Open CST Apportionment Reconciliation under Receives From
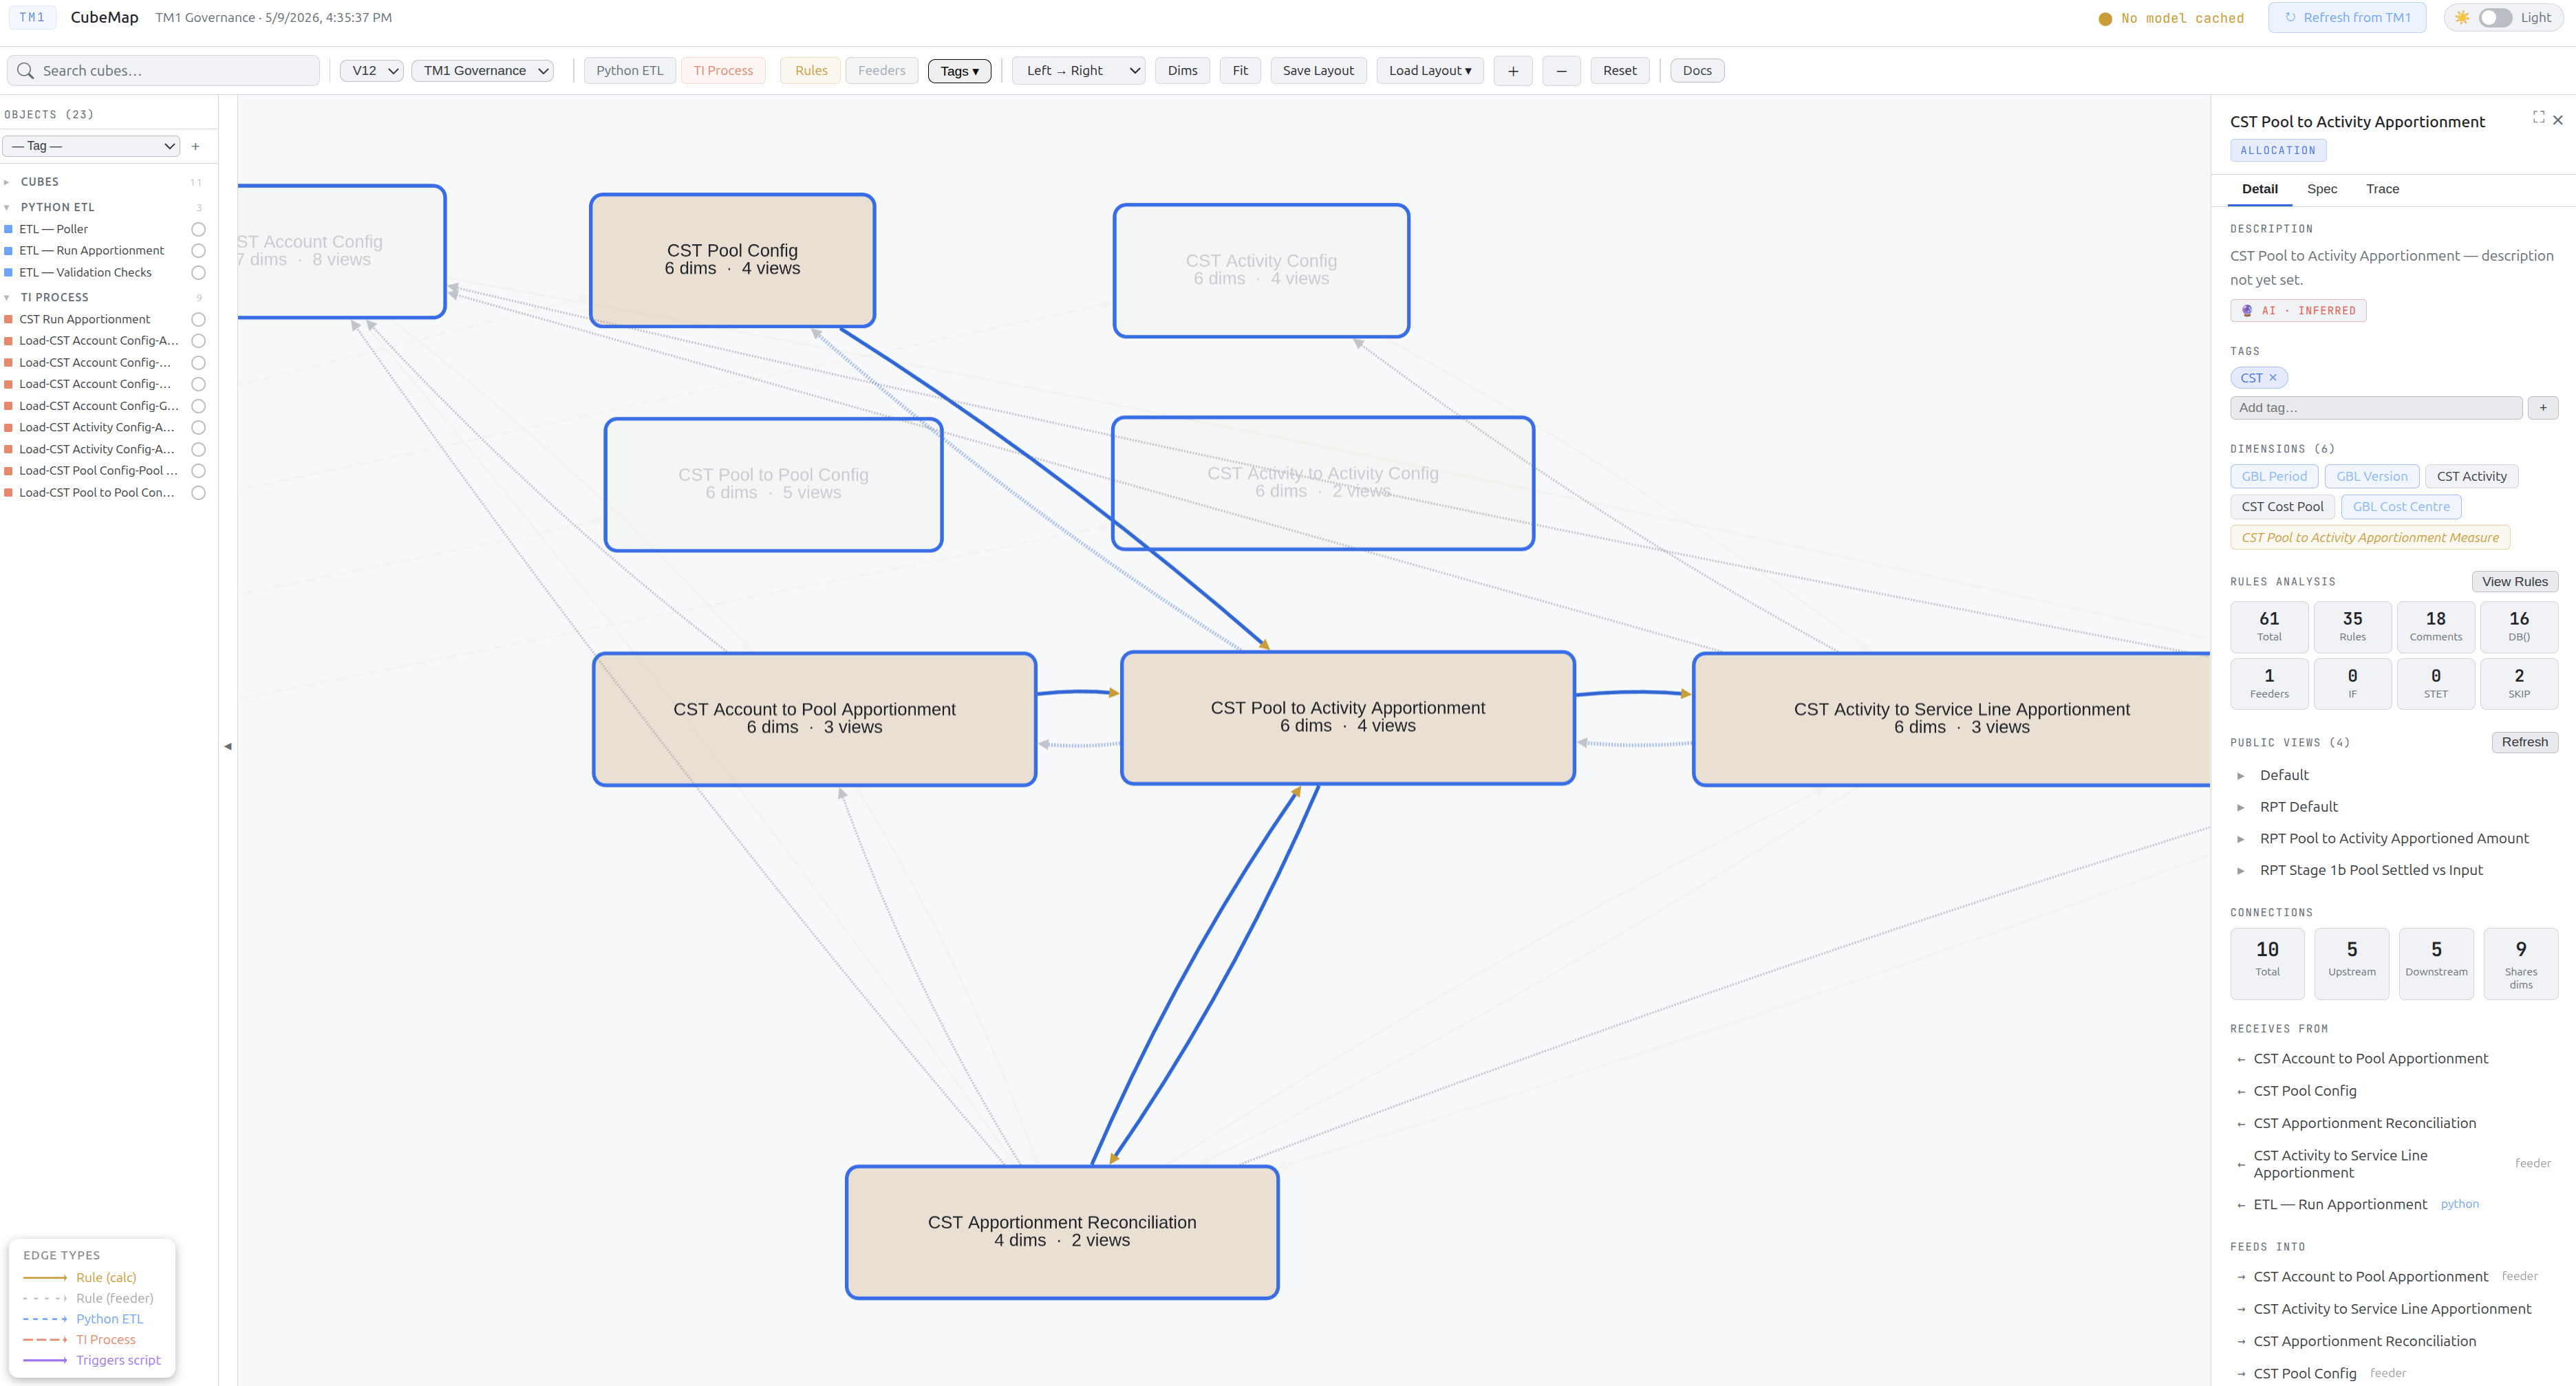The image size is (2576, 1386). click(x=2364, y=1124)
